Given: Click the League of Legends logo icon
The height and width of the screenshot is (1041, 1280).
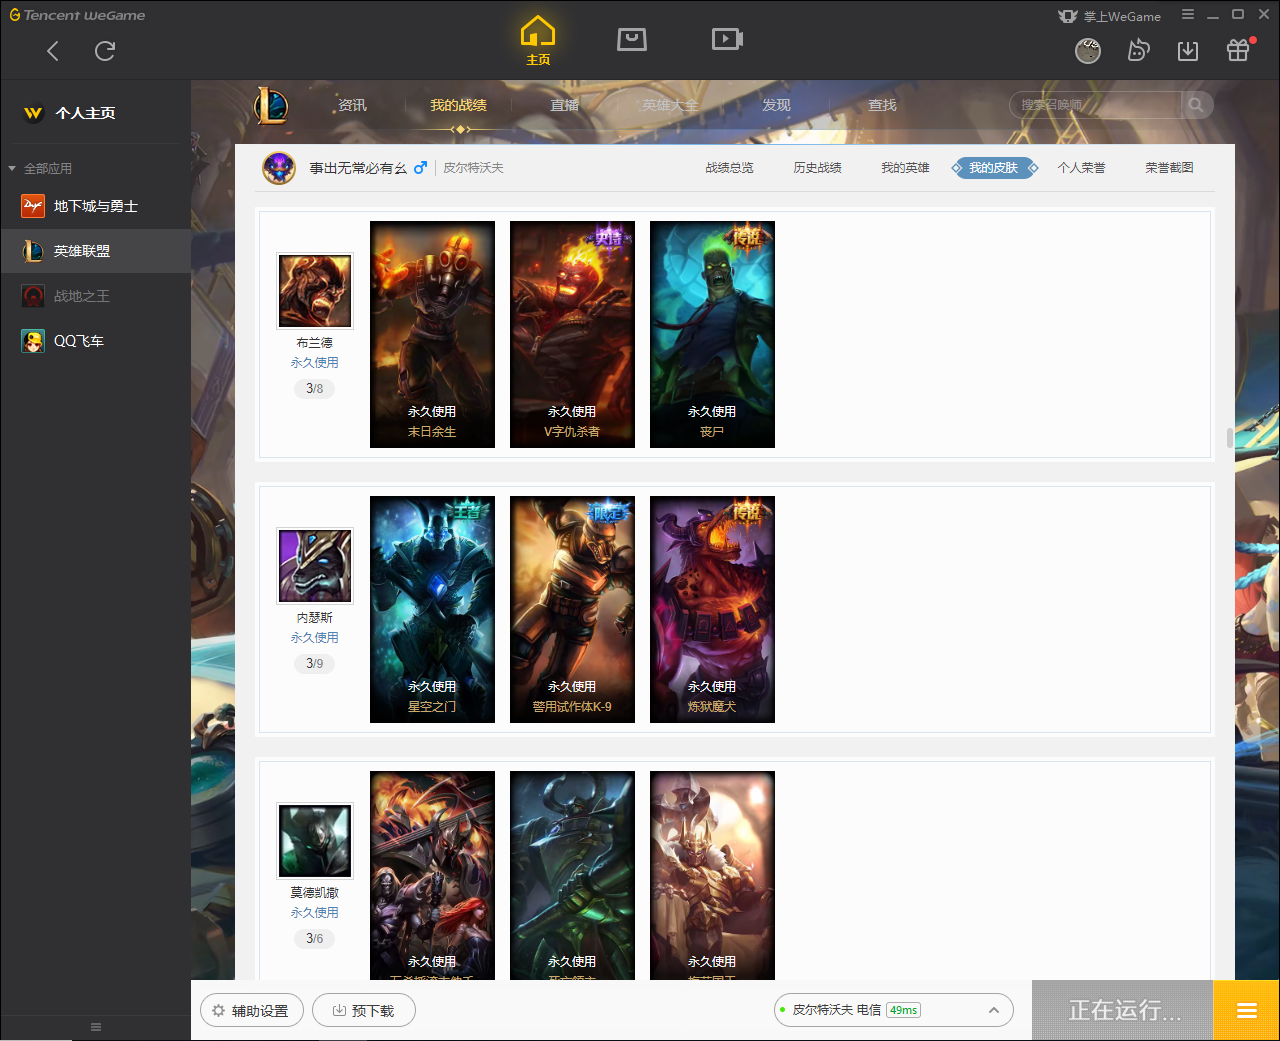Looking at the screenshot, I should [271, 105].
